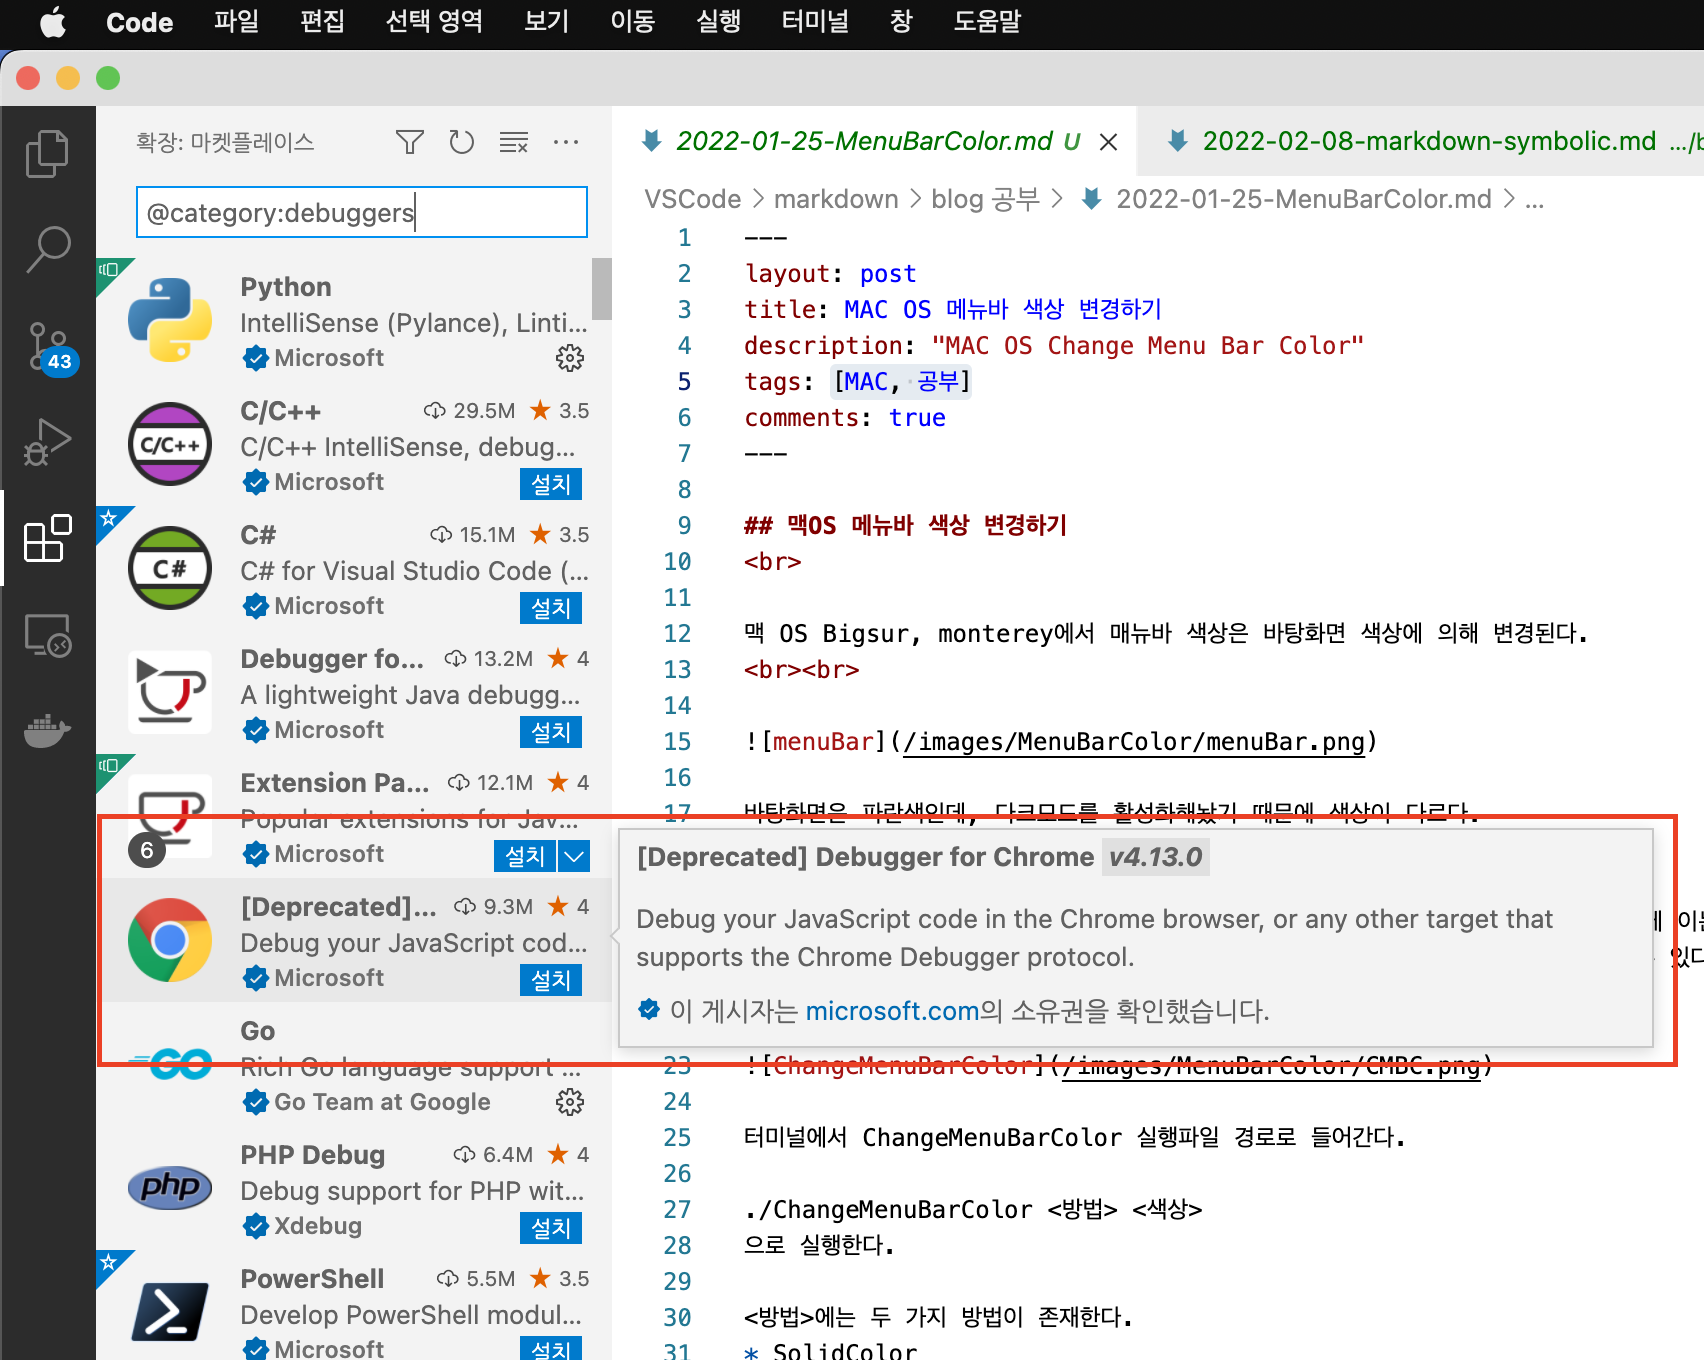Select the PHP Debug extension icon
Image resolution: width=1704 pixels, height=1360 pixels.
coord(170,1187)
